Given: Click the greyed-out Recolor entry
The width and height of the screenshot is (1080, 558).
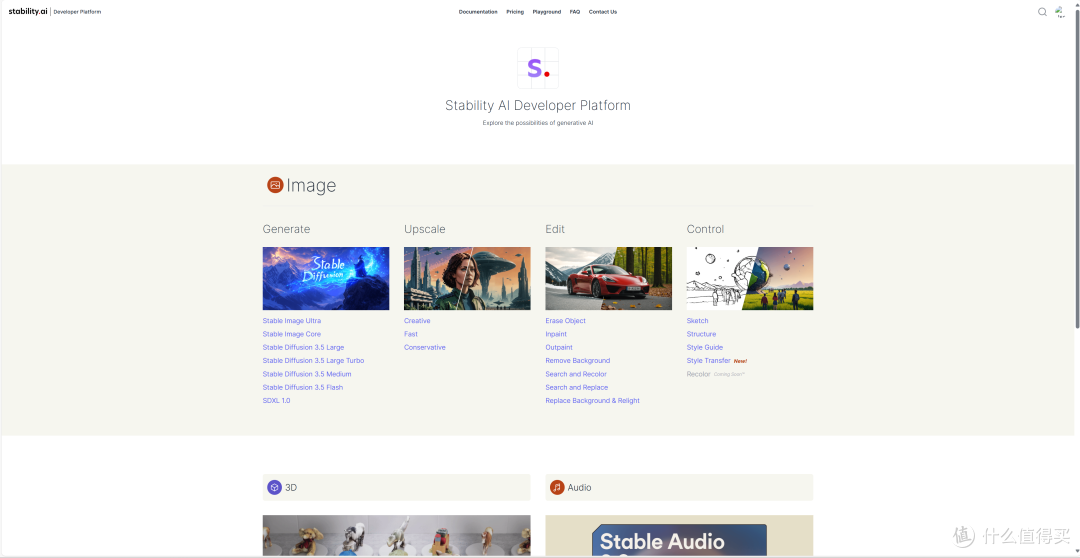Looking at the screenshot, I should 698,374.
